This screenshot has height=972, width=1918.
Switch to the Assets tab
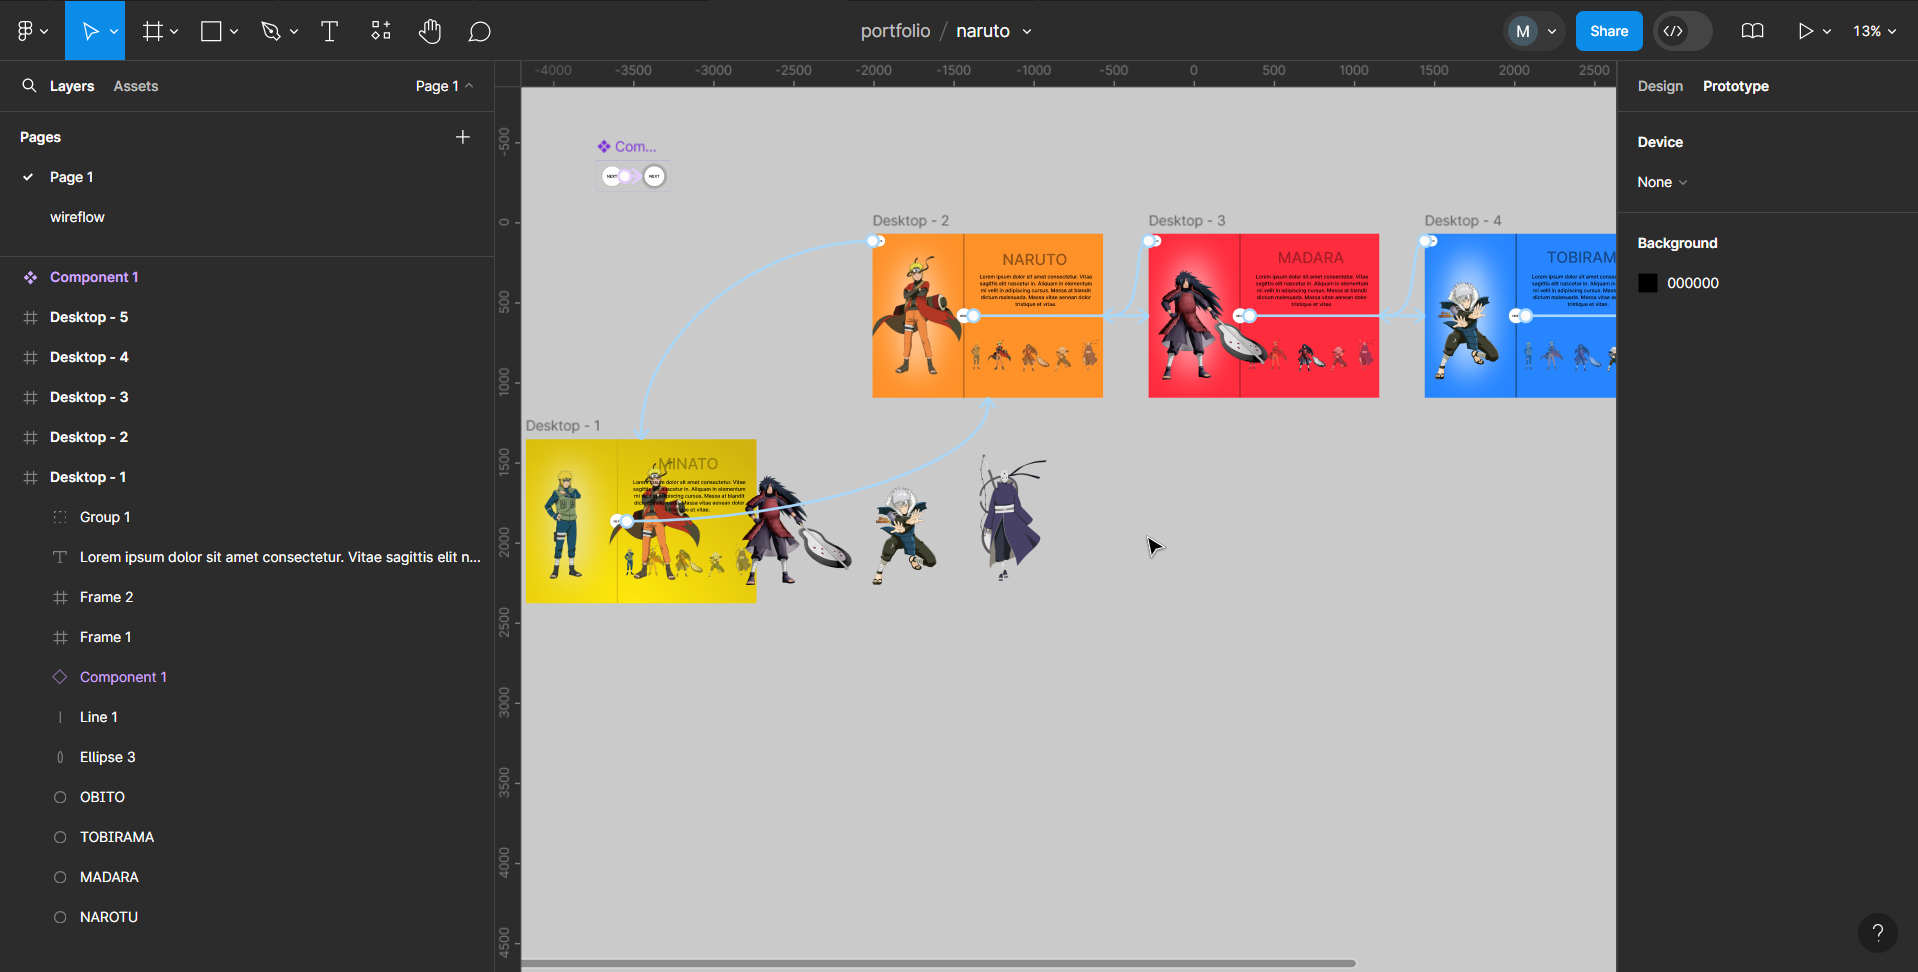pyautogui.click(x=136, y=86)
